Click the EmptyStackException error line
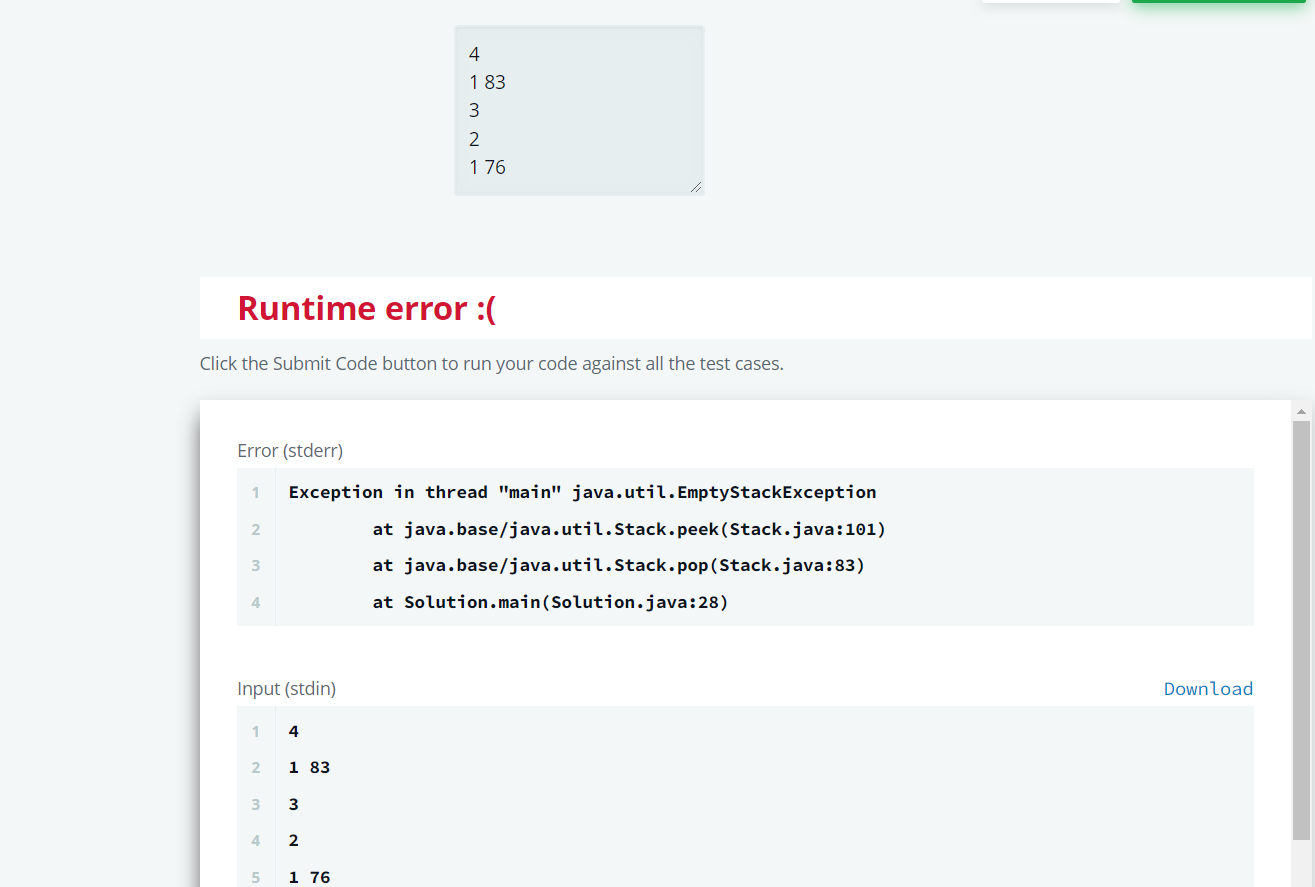1315x887 pixels. (x=582, y=492)
